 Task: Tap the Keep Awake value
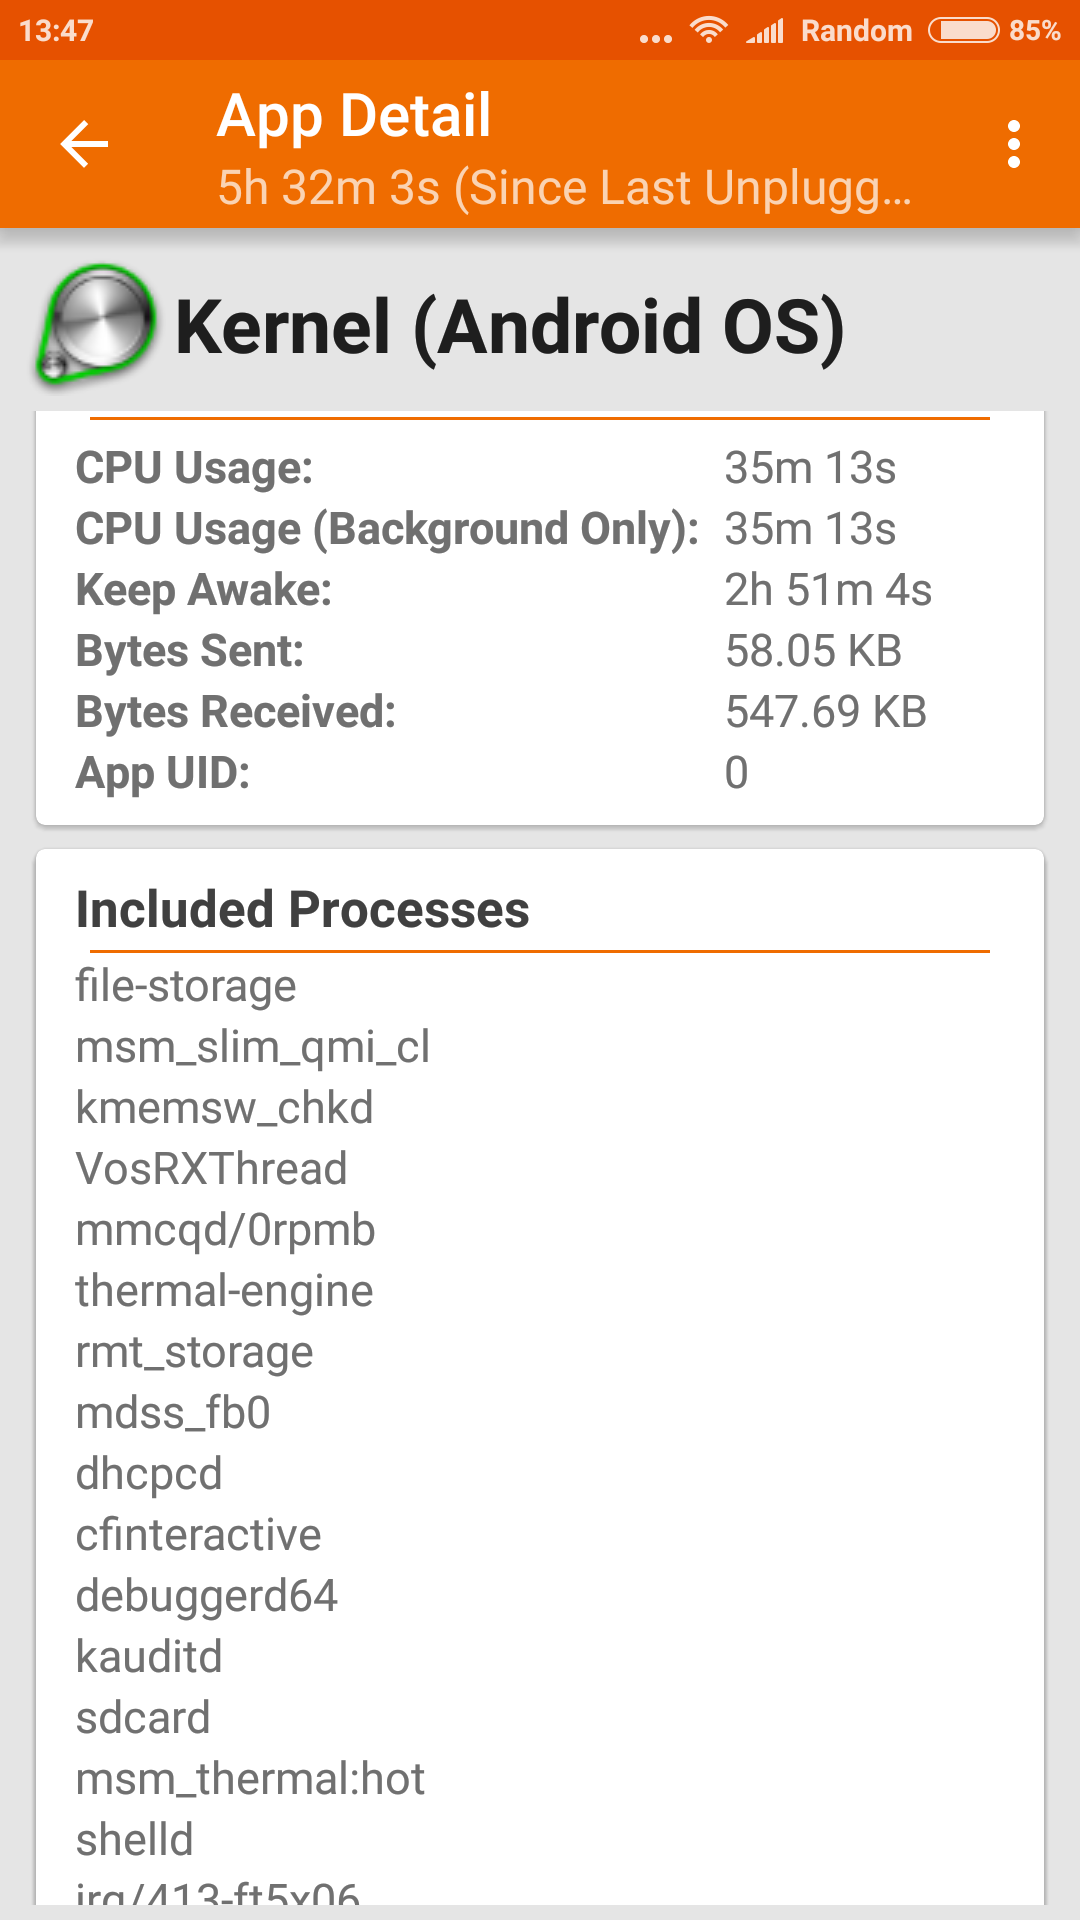[828, 590]
